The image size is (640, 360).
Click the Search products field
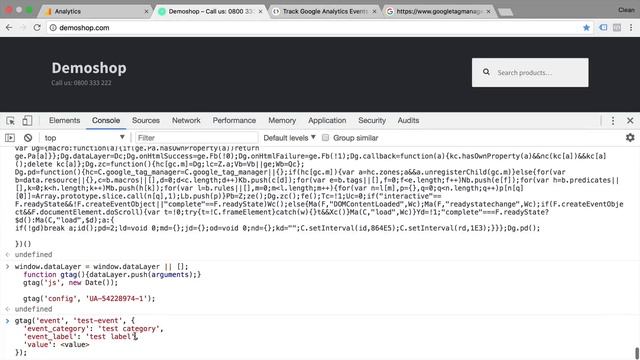click(530, 72)
